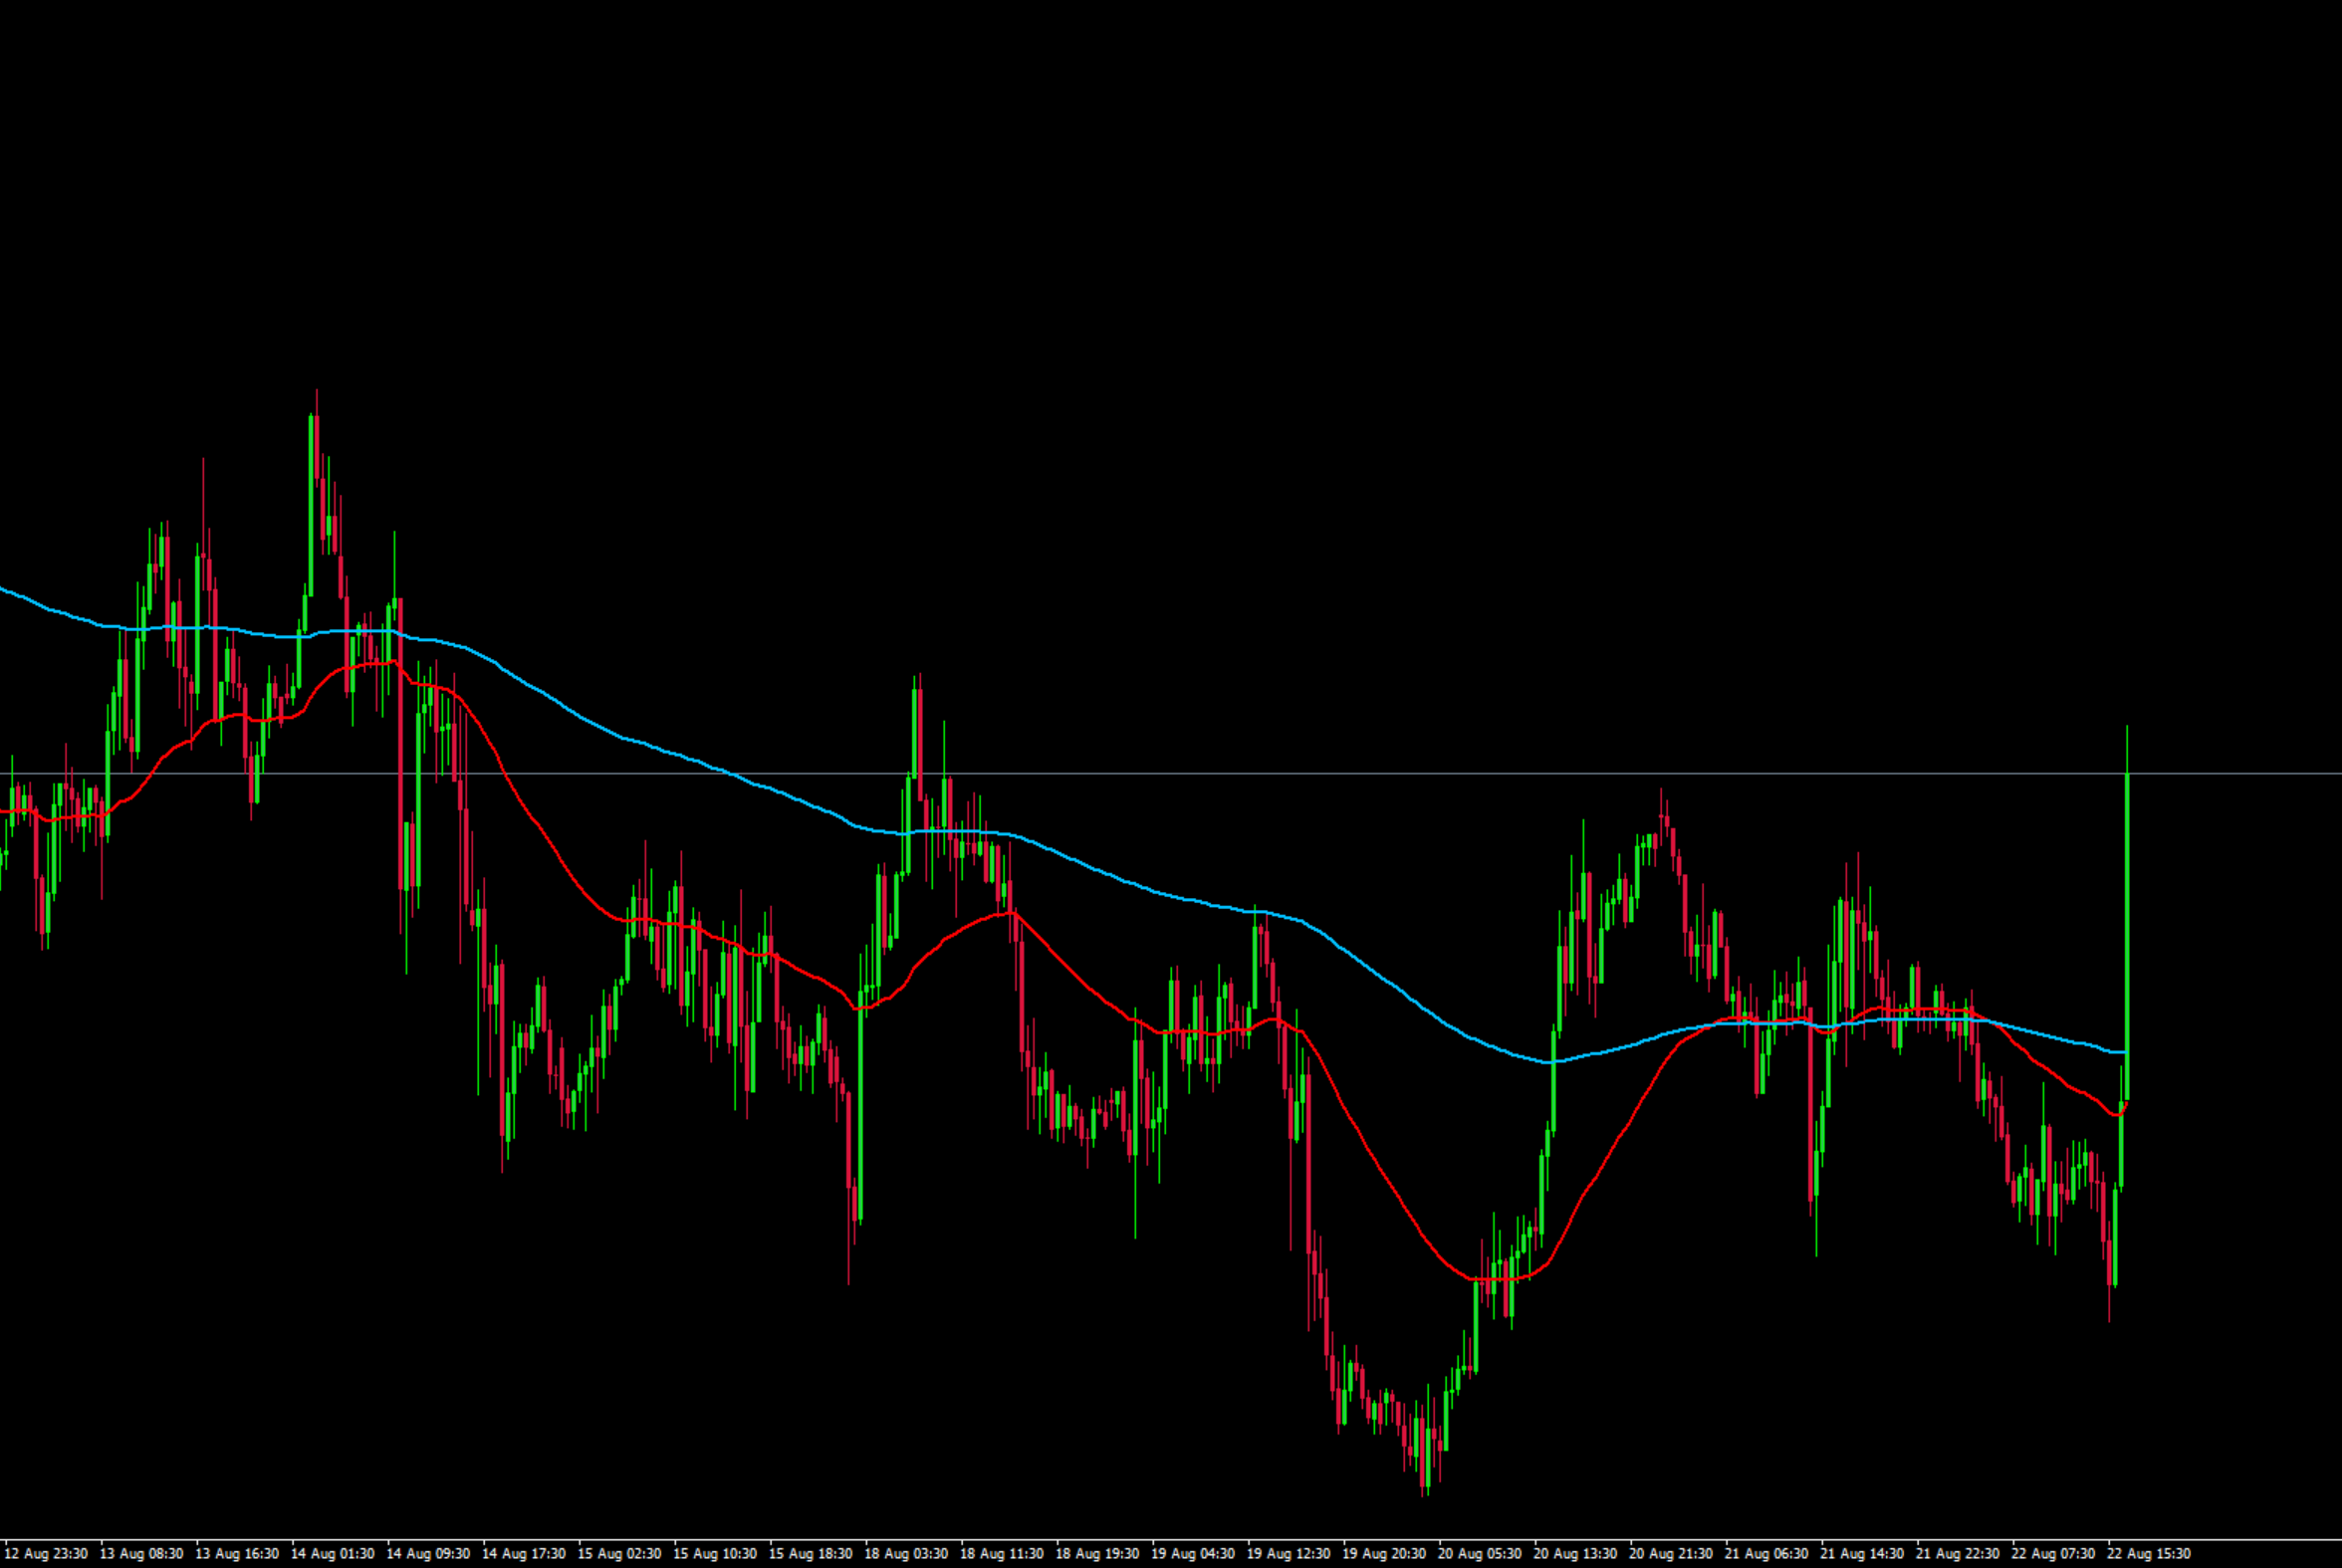Select the 20 Aug 05:30 axis label
Viewport: 2342px width, 1568px height.
click(x=1479, y=1553)
